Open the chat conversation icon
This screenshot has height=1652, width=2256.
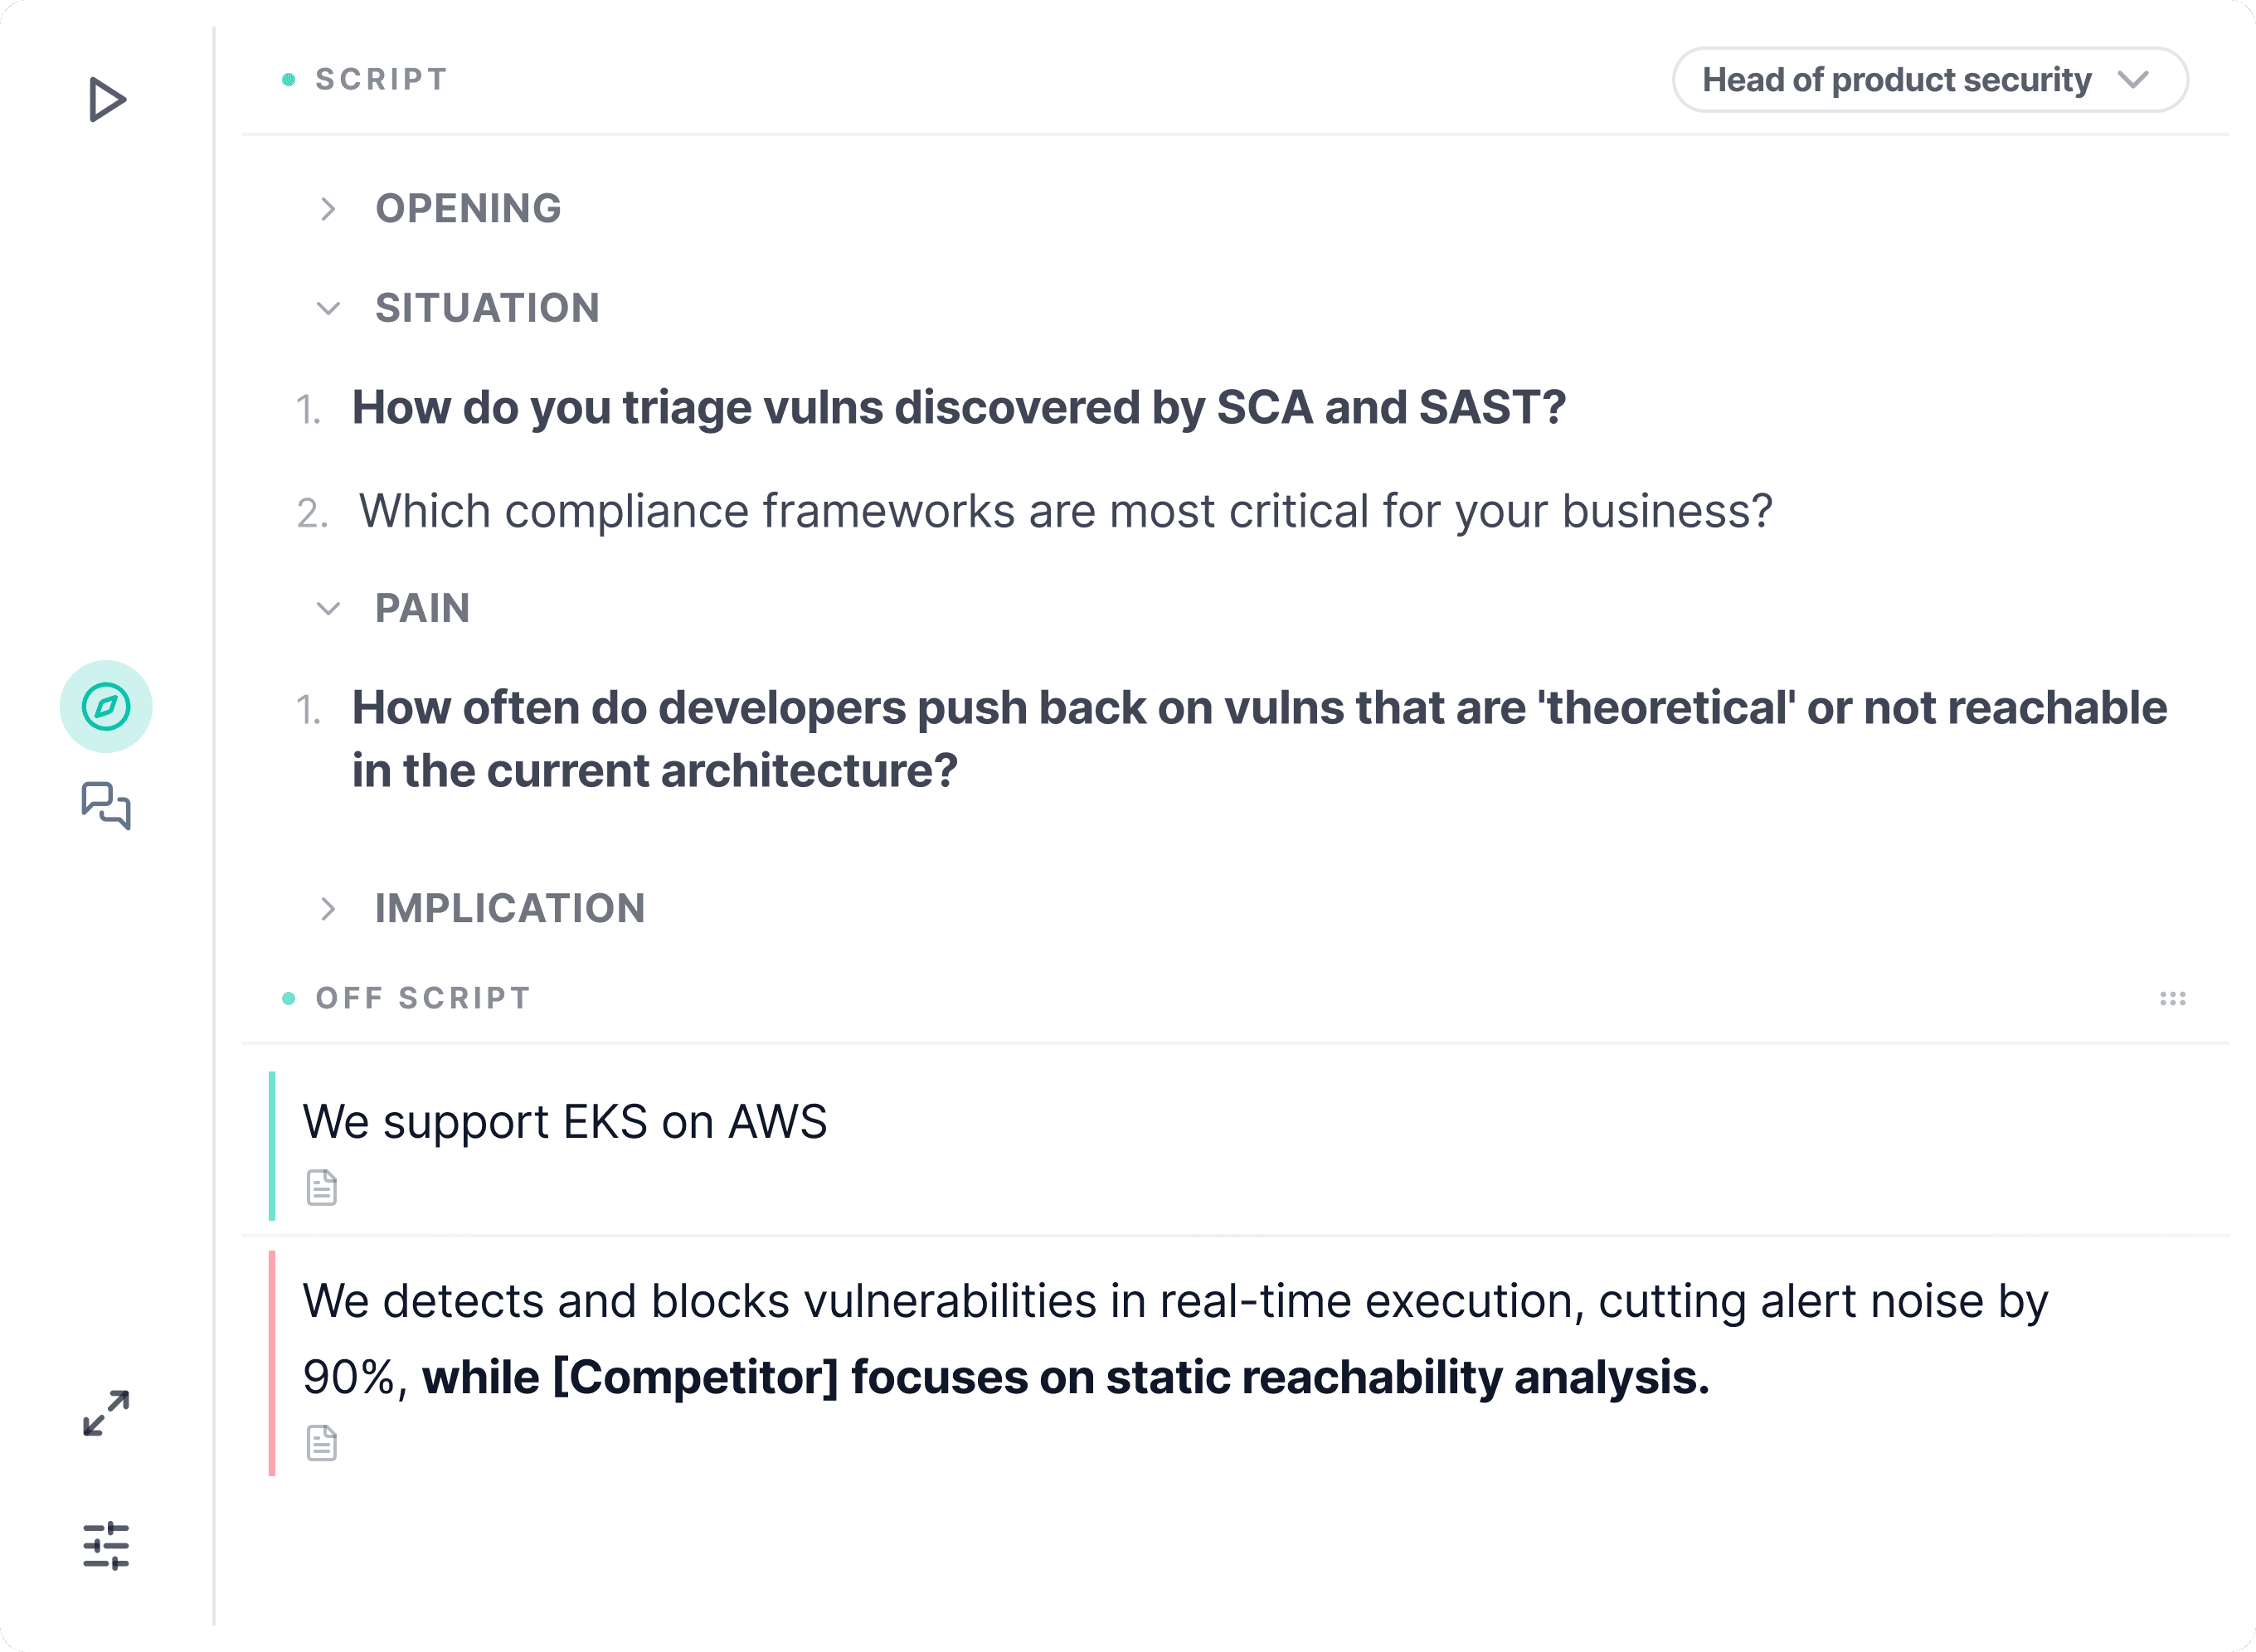108,808
